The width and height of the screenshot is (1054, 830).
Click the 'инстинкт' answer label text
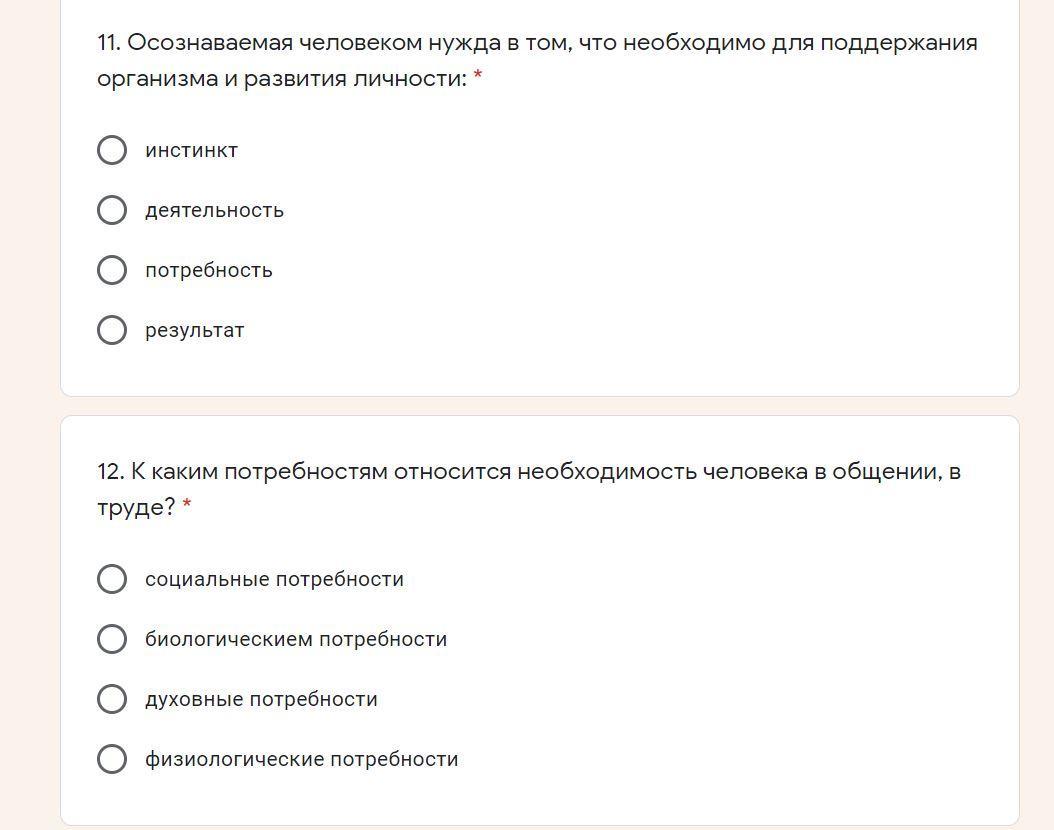[x=191, y=150]
